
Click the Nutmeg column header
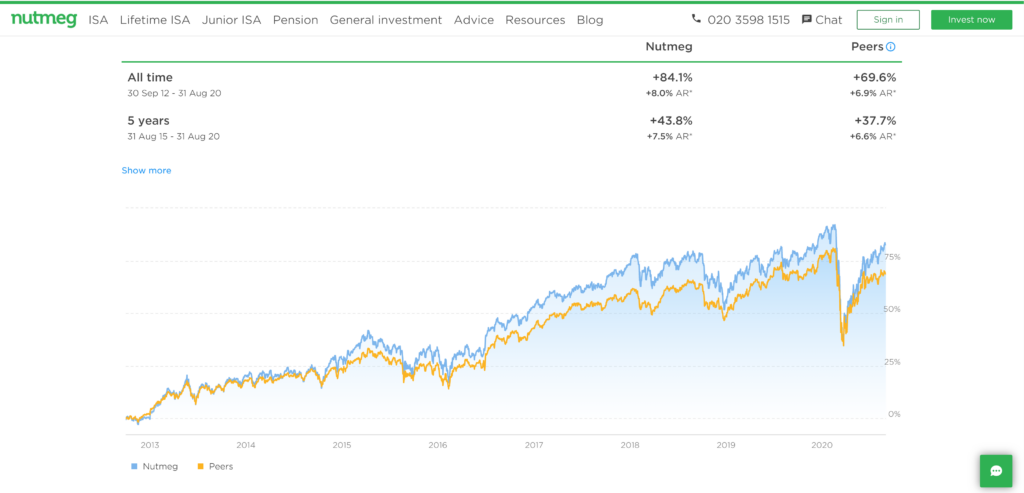point(669,46)
